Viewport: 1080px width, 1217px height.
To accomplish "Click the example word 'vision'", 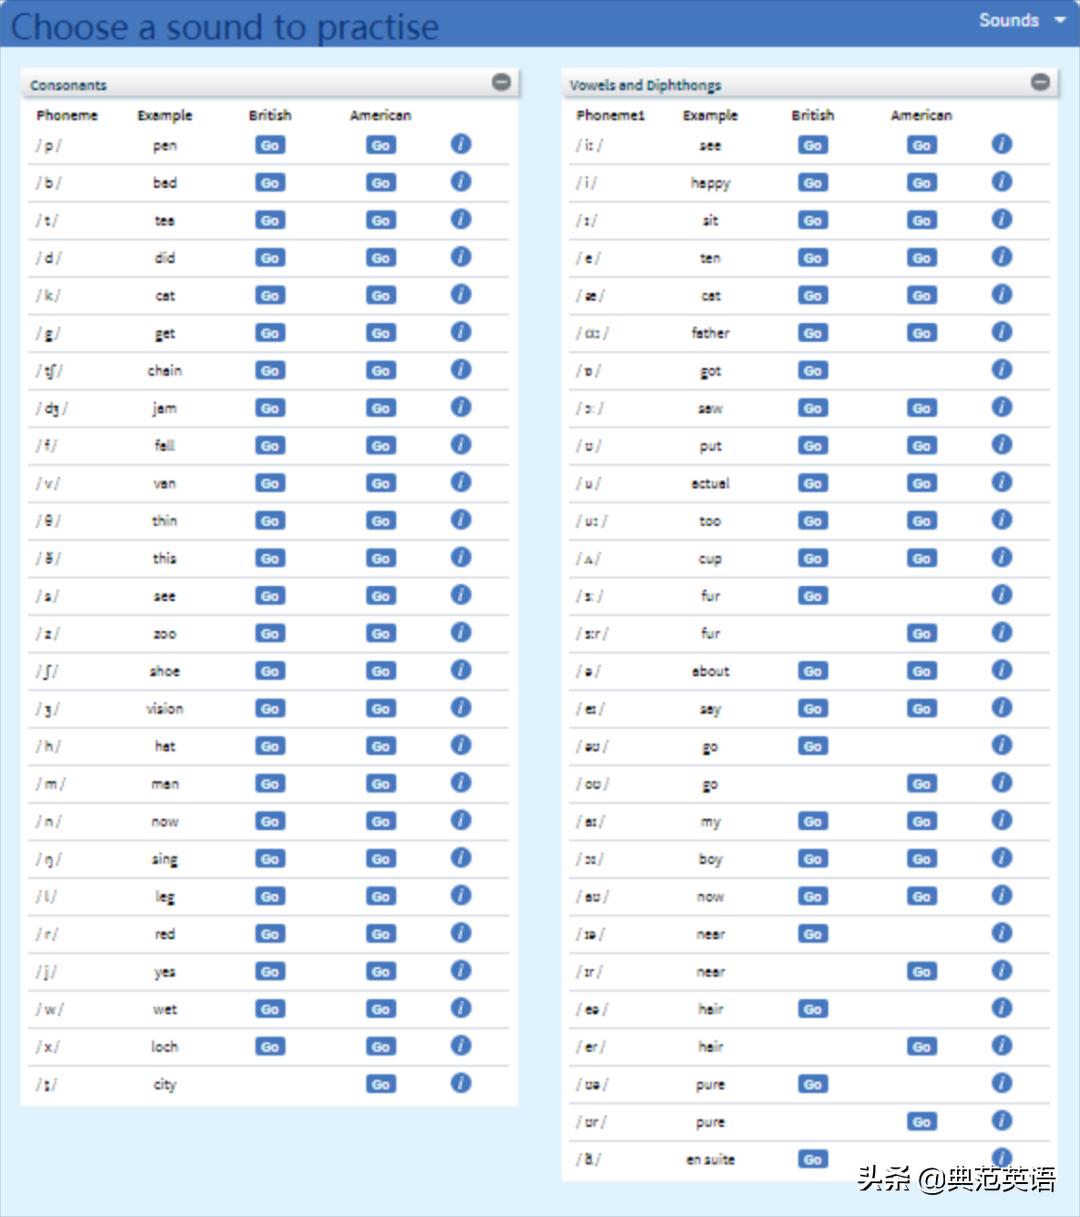I will [165, 708].
